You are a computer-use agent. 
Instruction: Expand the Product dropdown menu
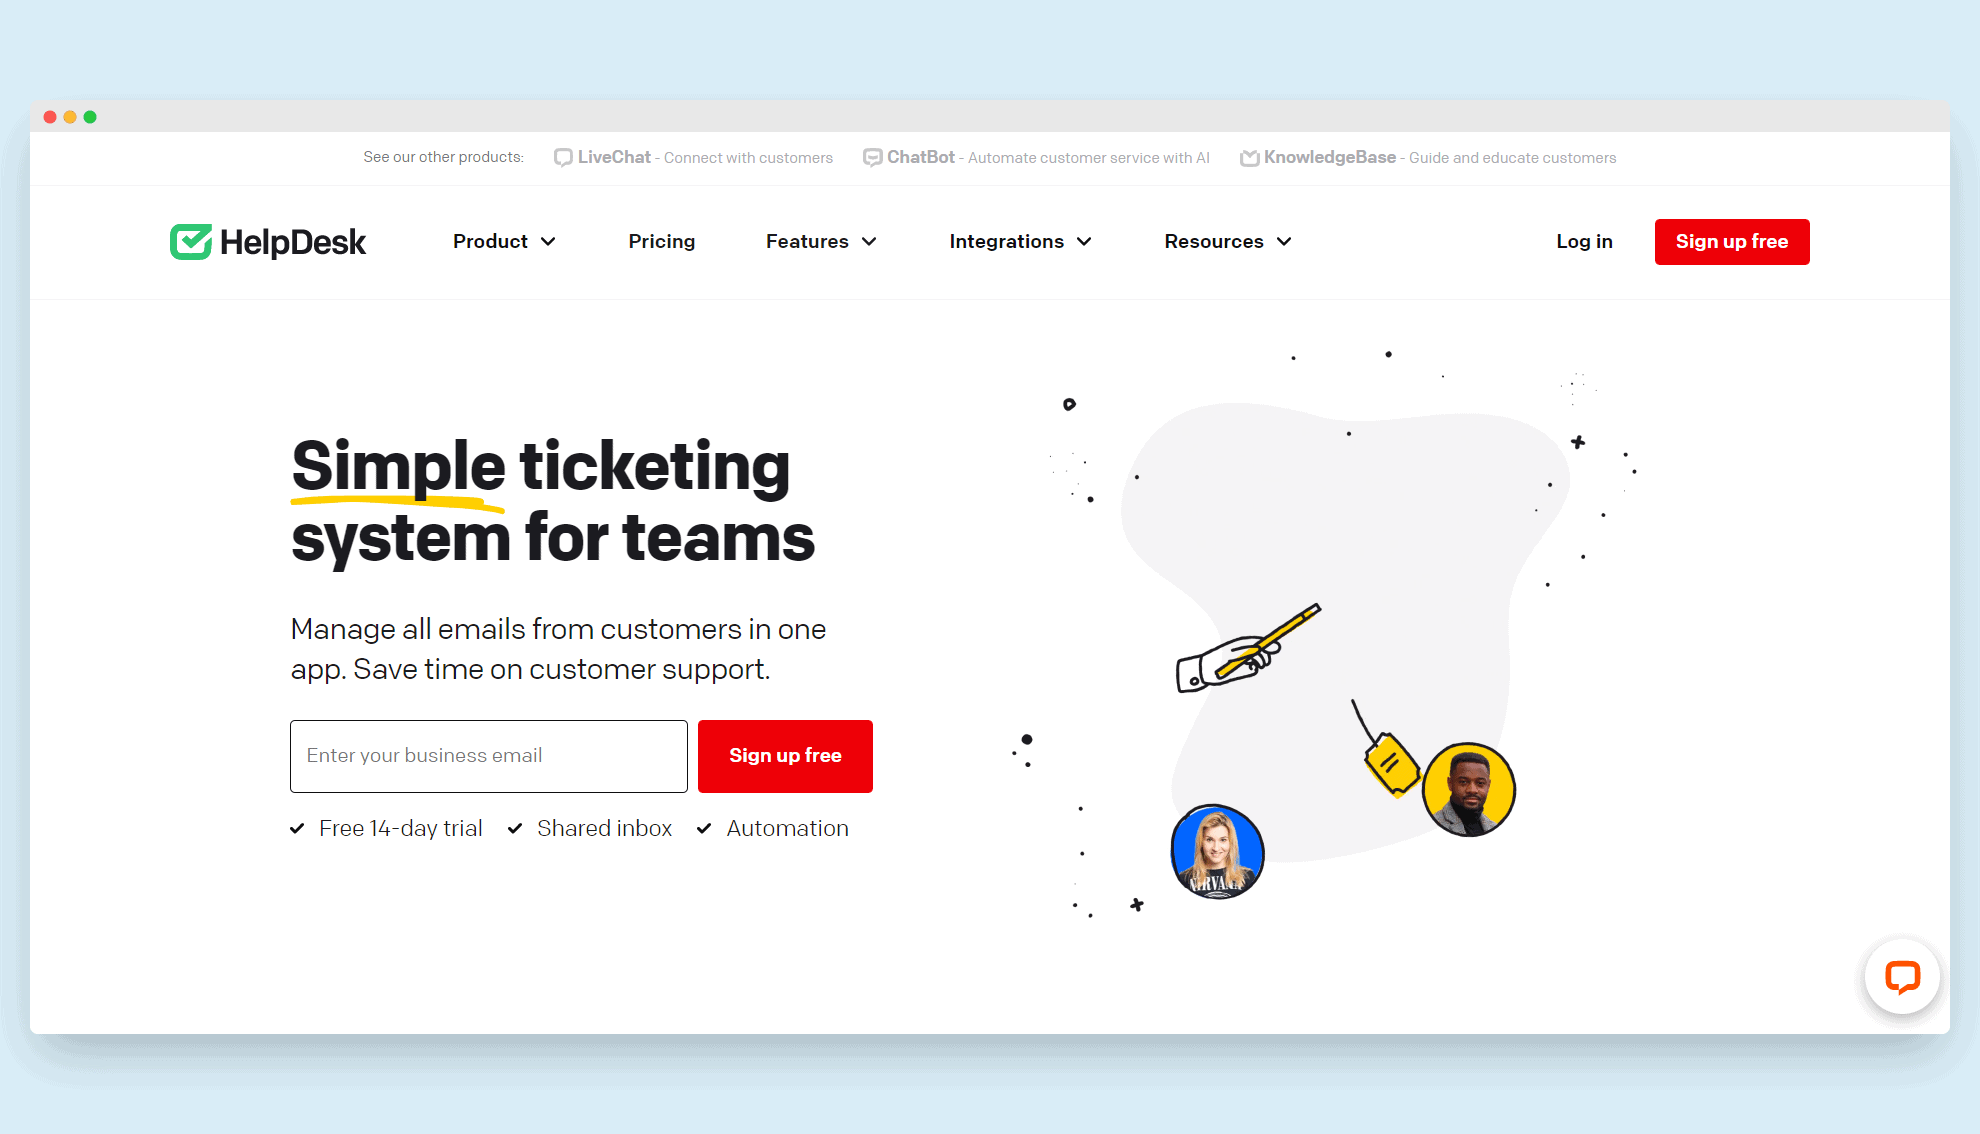pos(505,242)
